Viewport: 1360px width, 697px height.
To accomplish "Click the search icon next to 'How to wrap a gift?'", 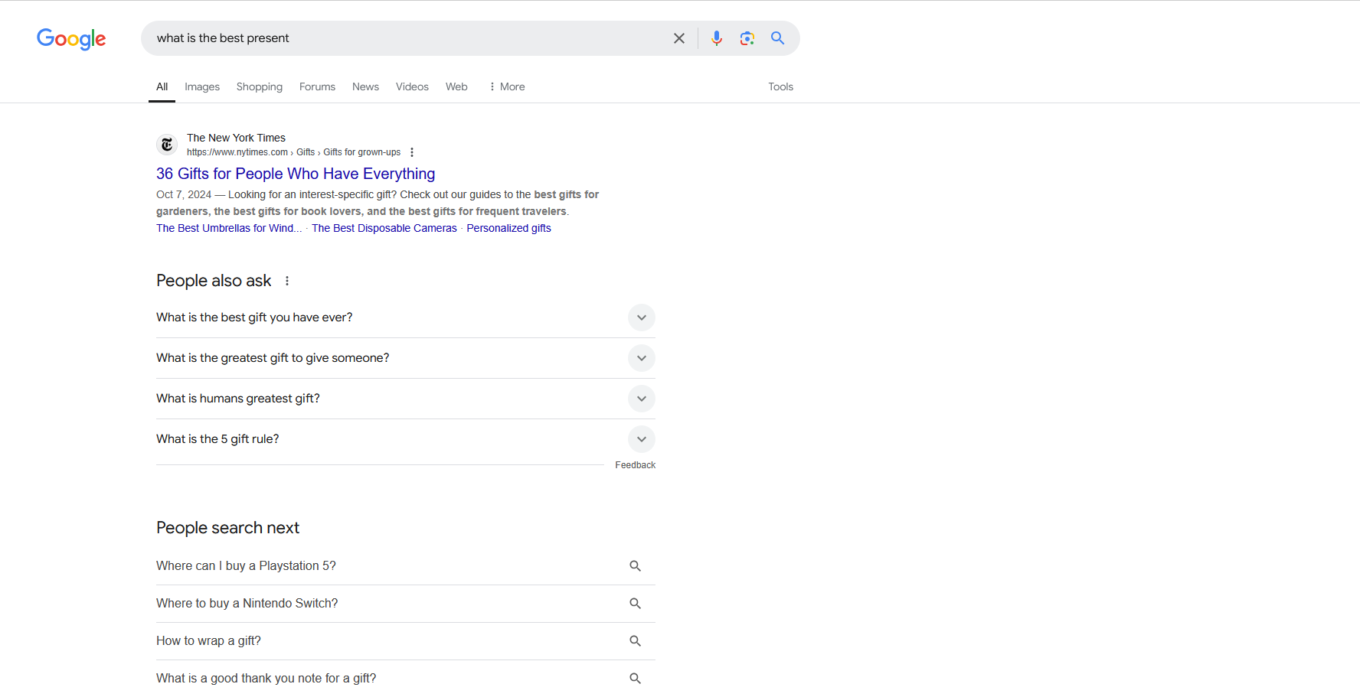I will tap(635, 640).
